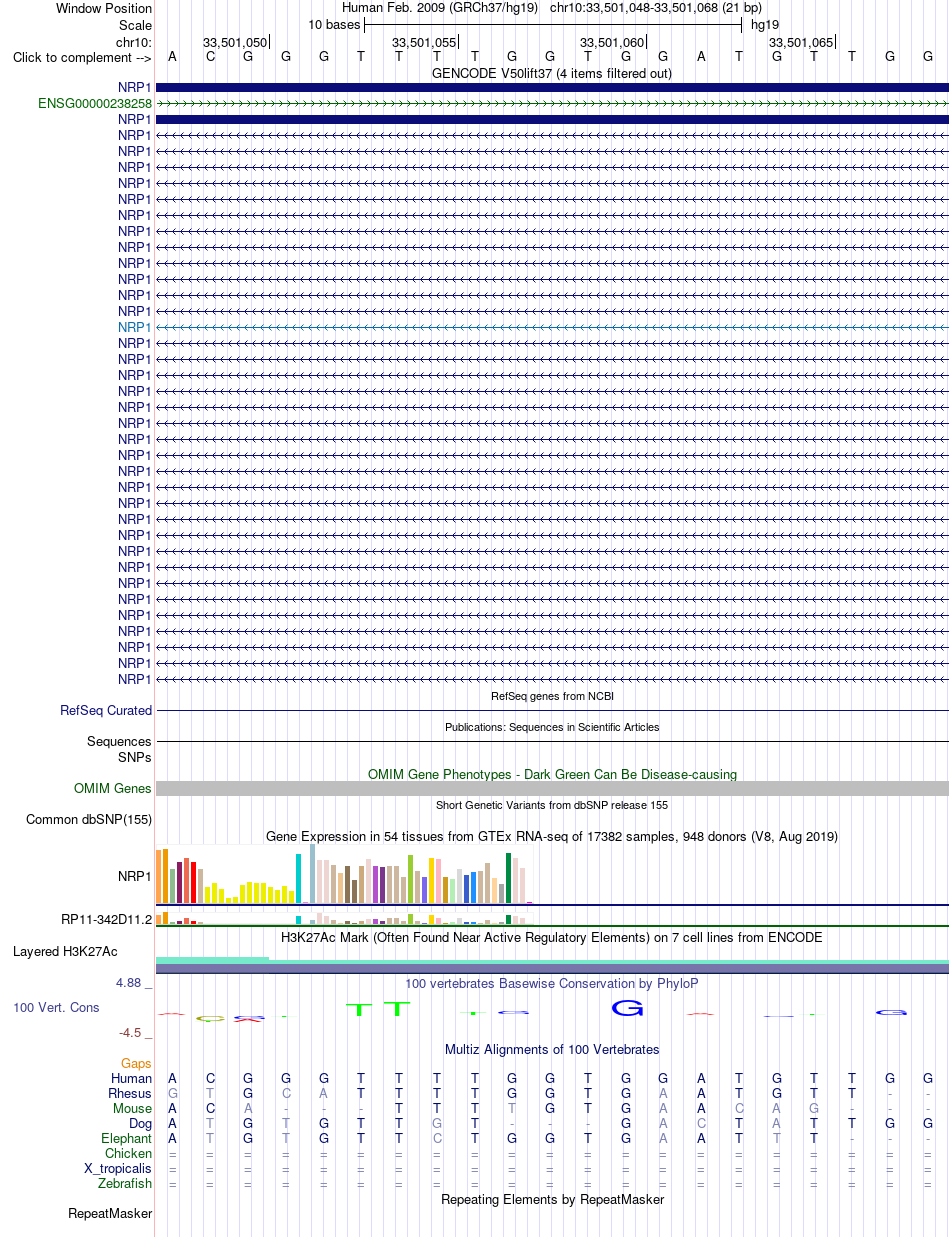Open 'Short Genetic Variants from dbSNP release 155'

[552, 805]
